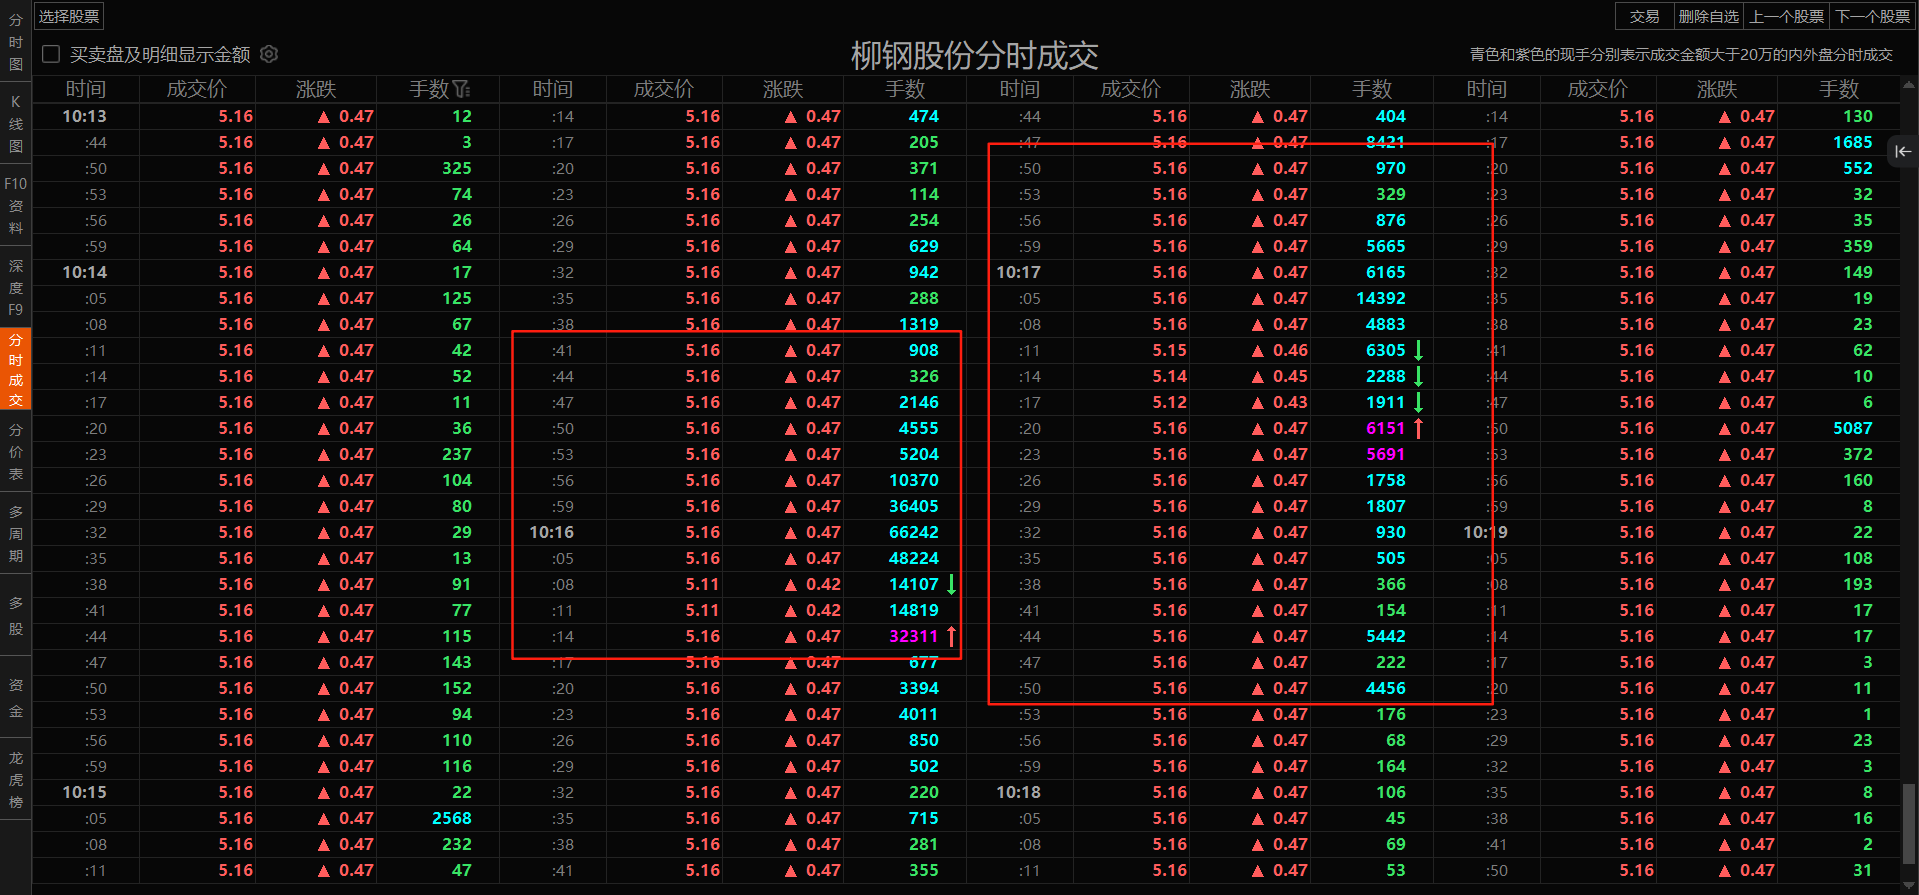
Task: Open 多周期 sidebar tab
Action: tap(15, 534)
